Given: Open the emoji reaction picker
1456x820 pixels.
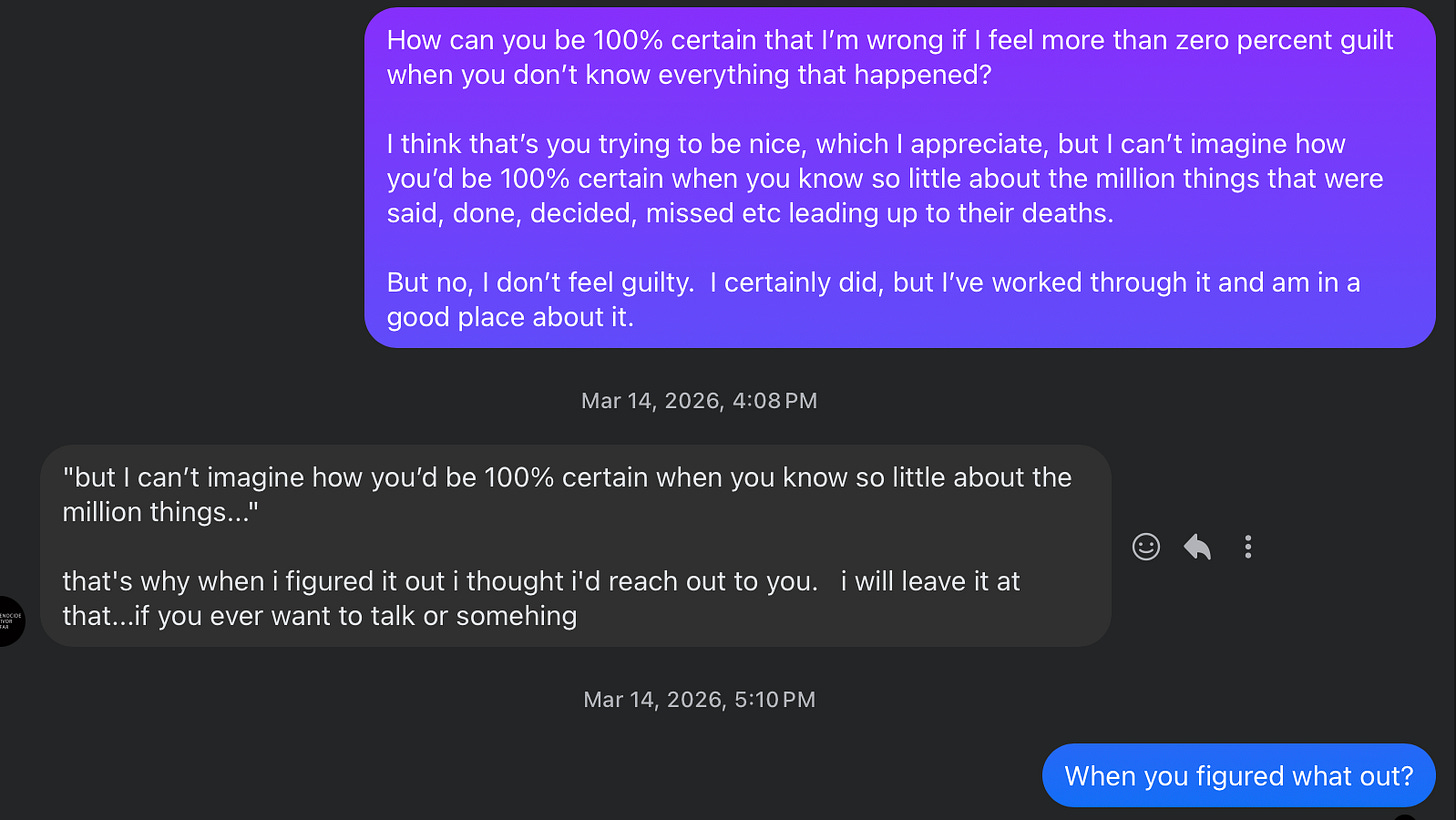Looking at the screenshot, I should point(1146,546).
